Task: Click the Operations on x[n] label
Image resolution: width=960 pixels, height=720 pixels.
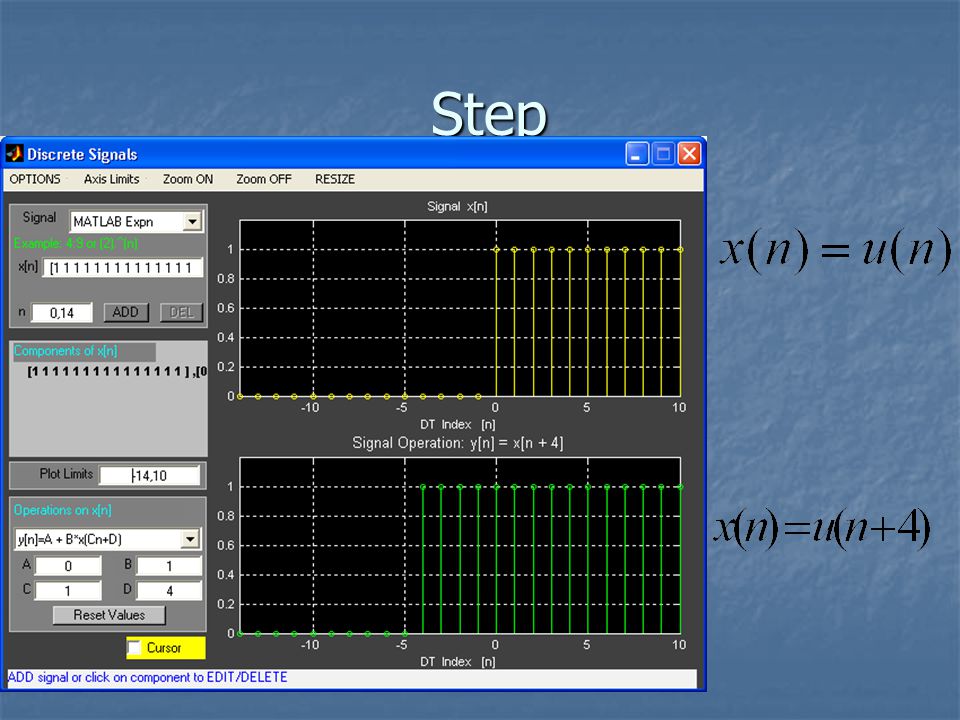Action: coord(62,510)
